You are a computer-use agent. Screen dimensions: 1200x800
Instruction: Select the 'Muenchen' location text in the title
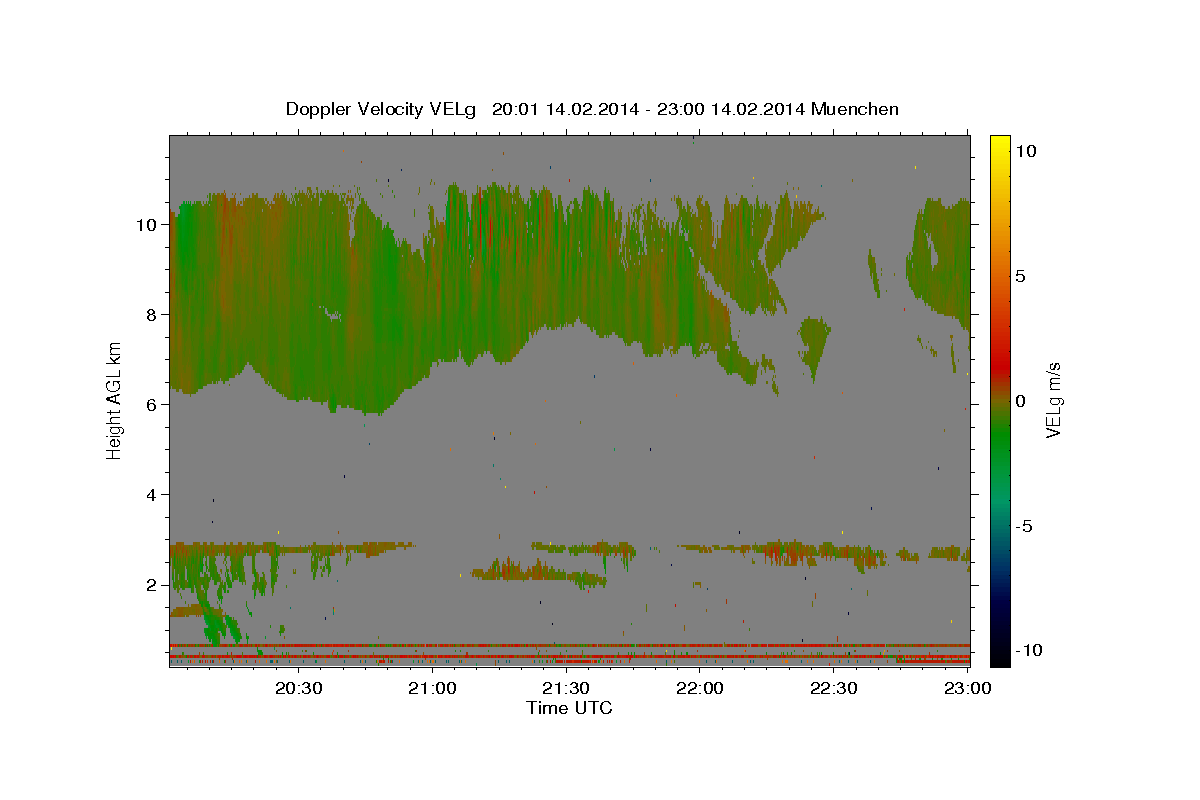[855, 109]
